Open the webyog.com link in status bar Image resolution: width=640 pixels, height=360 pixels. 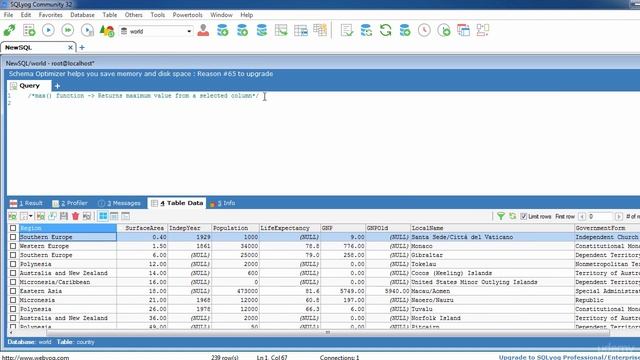[x=36, y=357]
